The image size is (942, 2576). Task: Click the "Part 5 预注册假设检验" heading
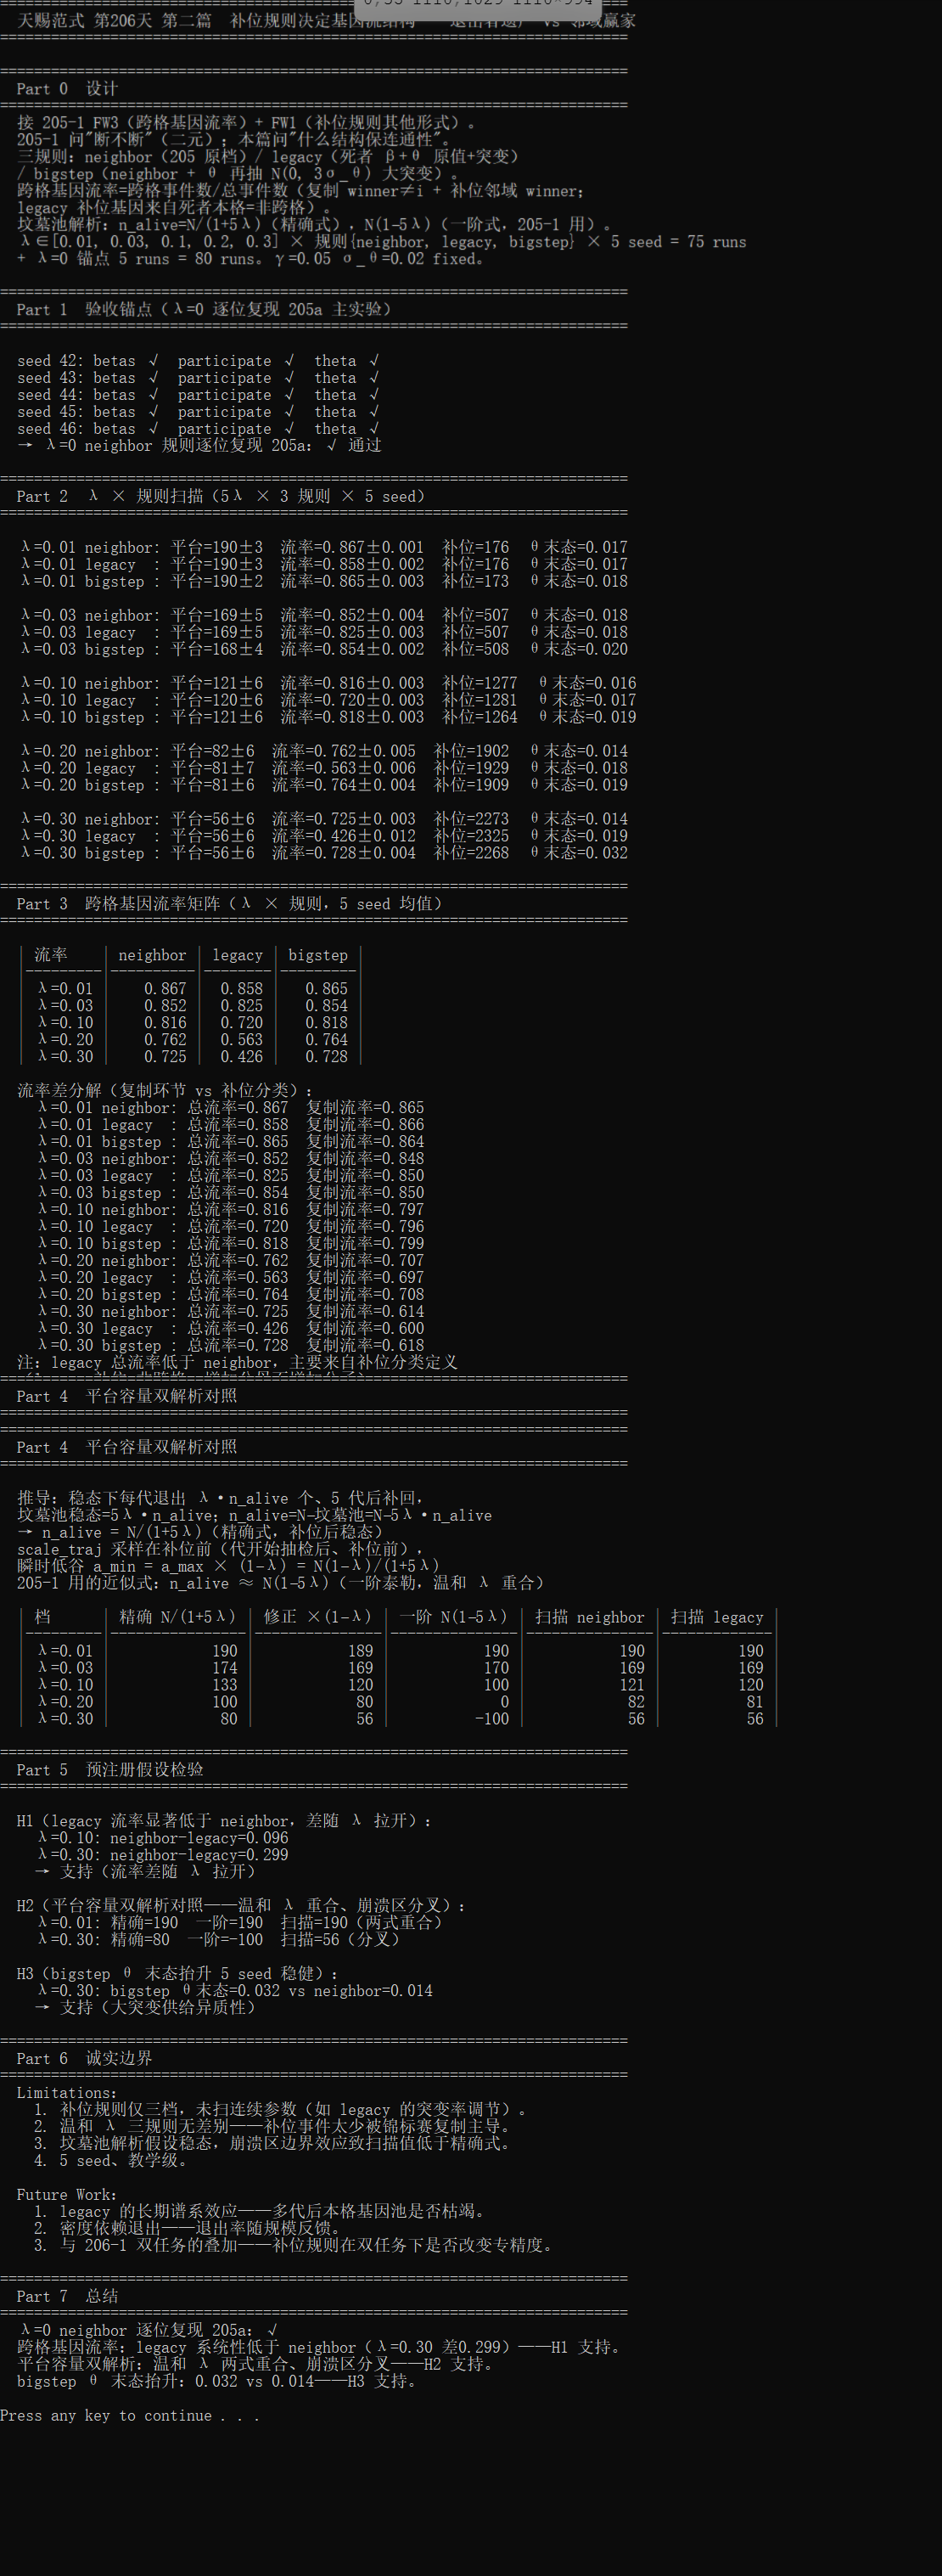coord(110,1770)
